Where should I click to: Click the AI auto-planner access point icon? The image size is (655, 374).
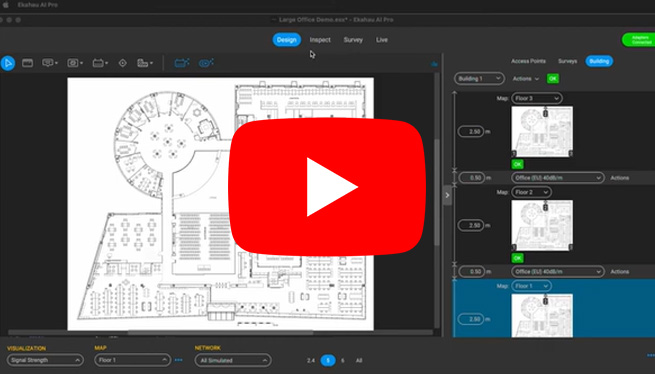182,63
